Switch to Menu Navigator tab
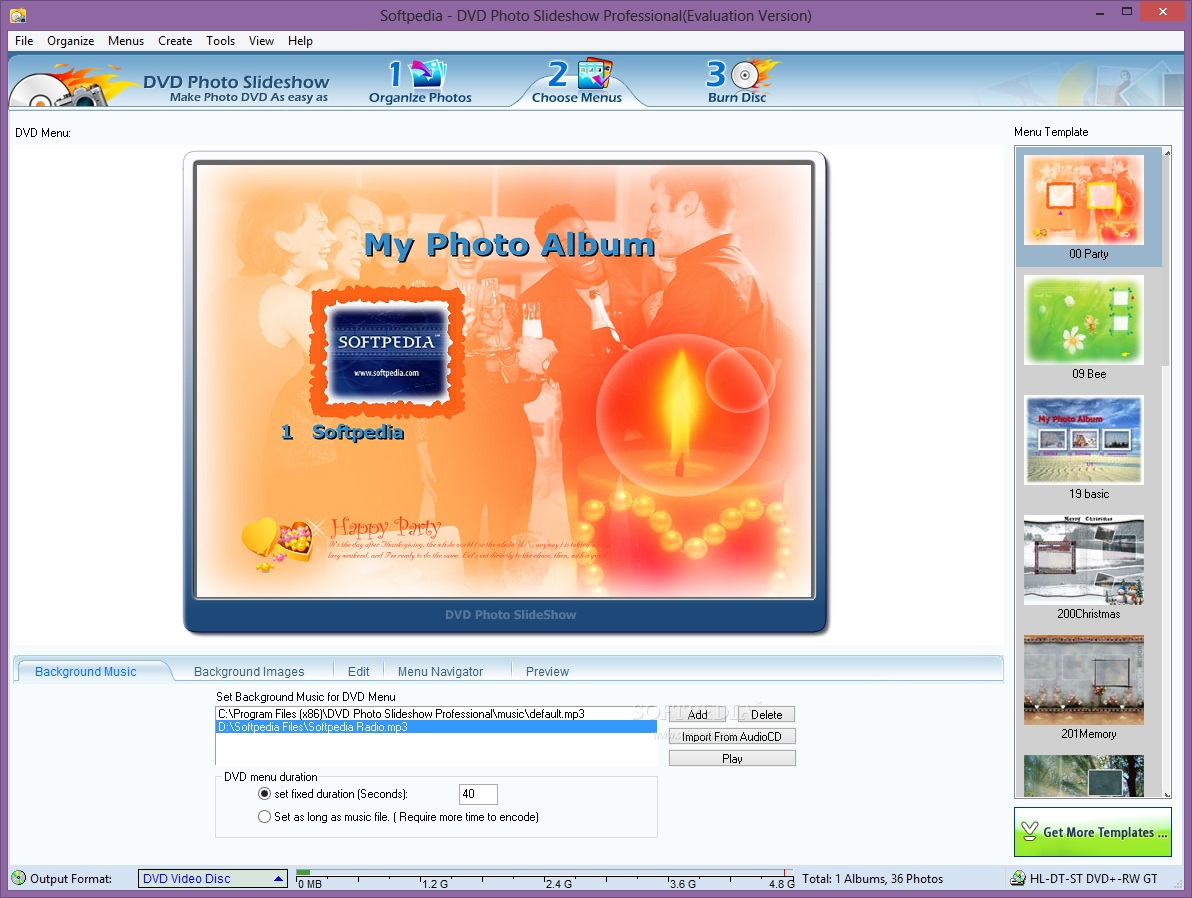Image resolution: width=1192 pixels, height=898 pixels. coord(440,671)
